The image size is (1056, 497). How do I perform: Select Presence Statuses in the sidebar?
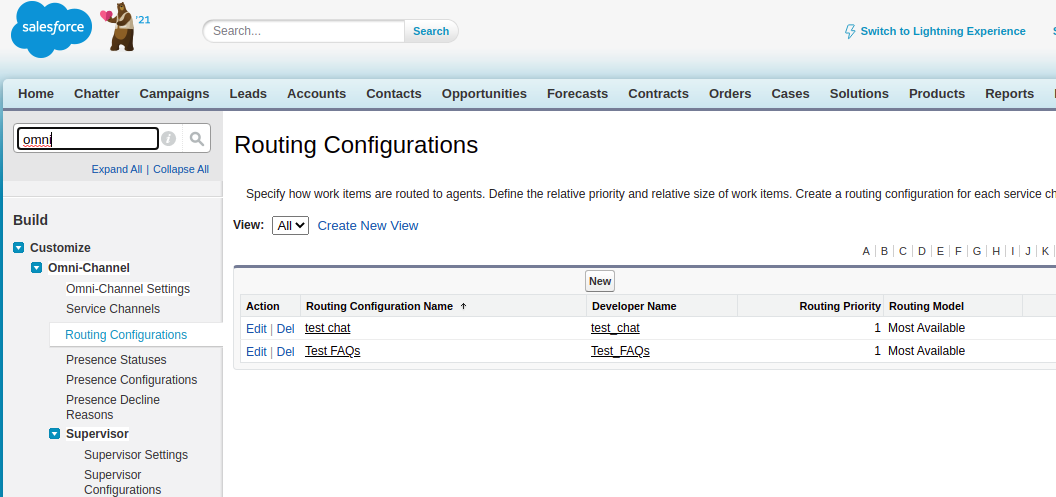pos(116,360)
